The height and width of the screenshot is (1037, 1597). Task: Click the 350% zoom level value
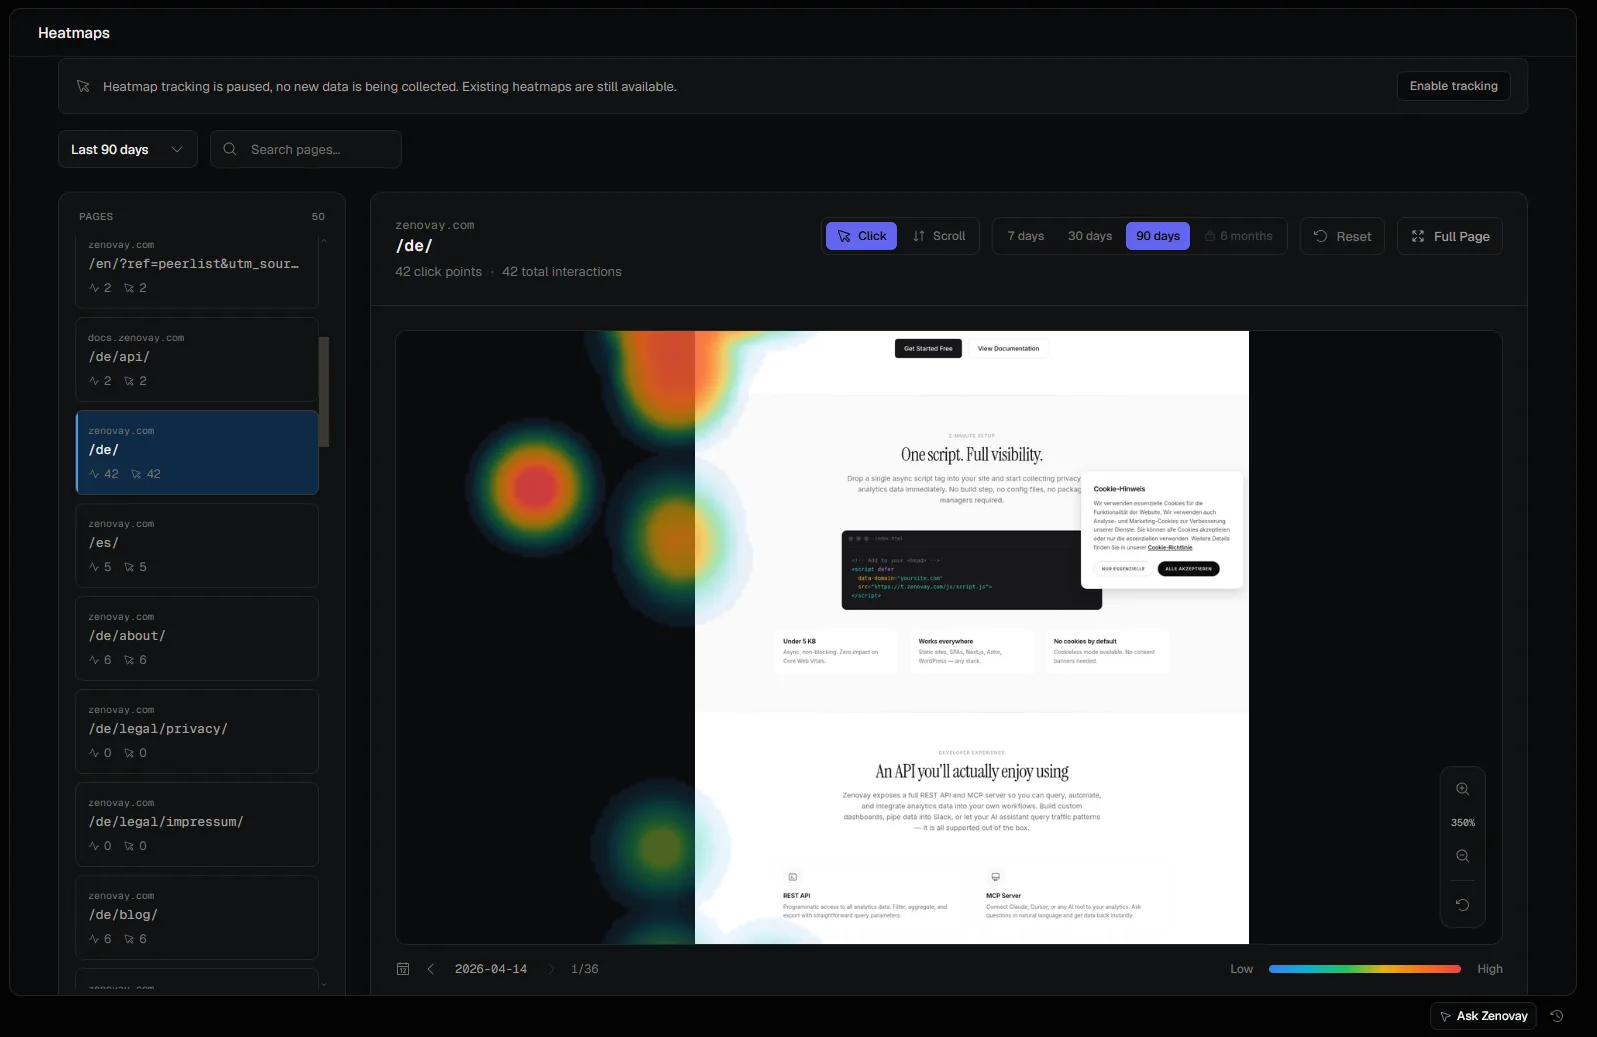[1462, 823]
